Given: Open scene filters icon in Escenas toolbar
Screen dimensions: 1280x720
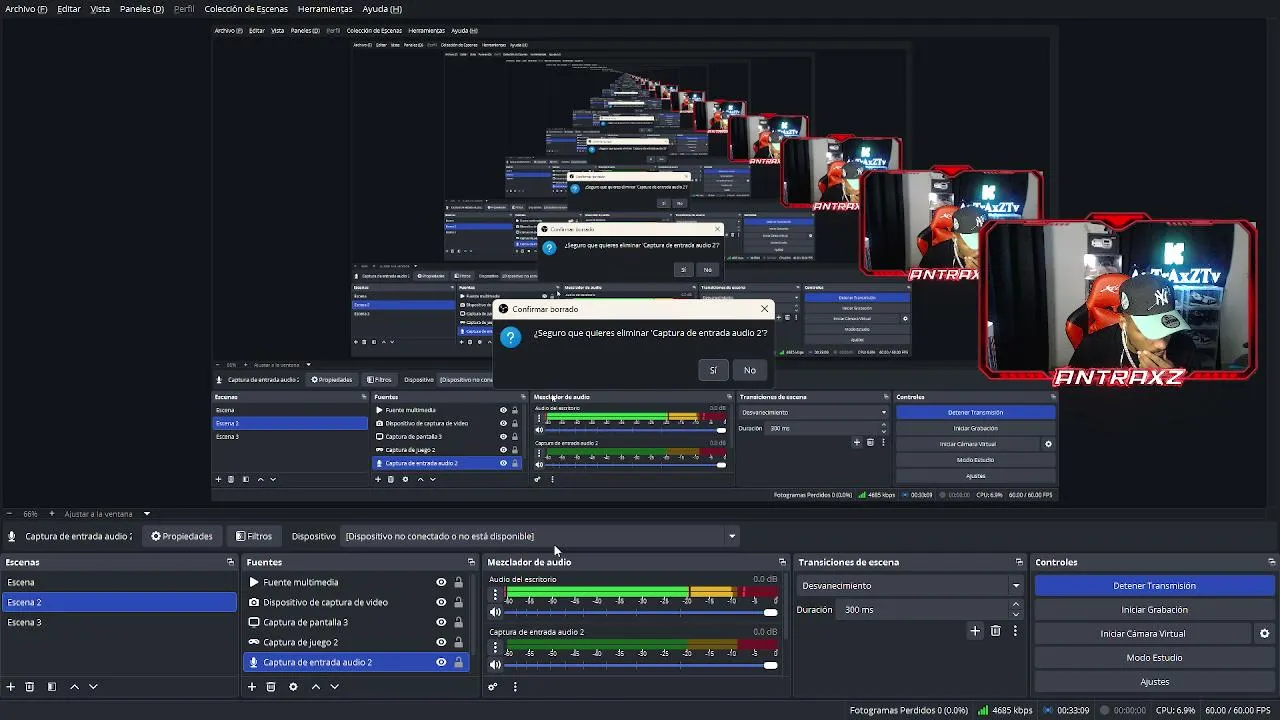Looking at the screenshot, I should tap(52, 687).
